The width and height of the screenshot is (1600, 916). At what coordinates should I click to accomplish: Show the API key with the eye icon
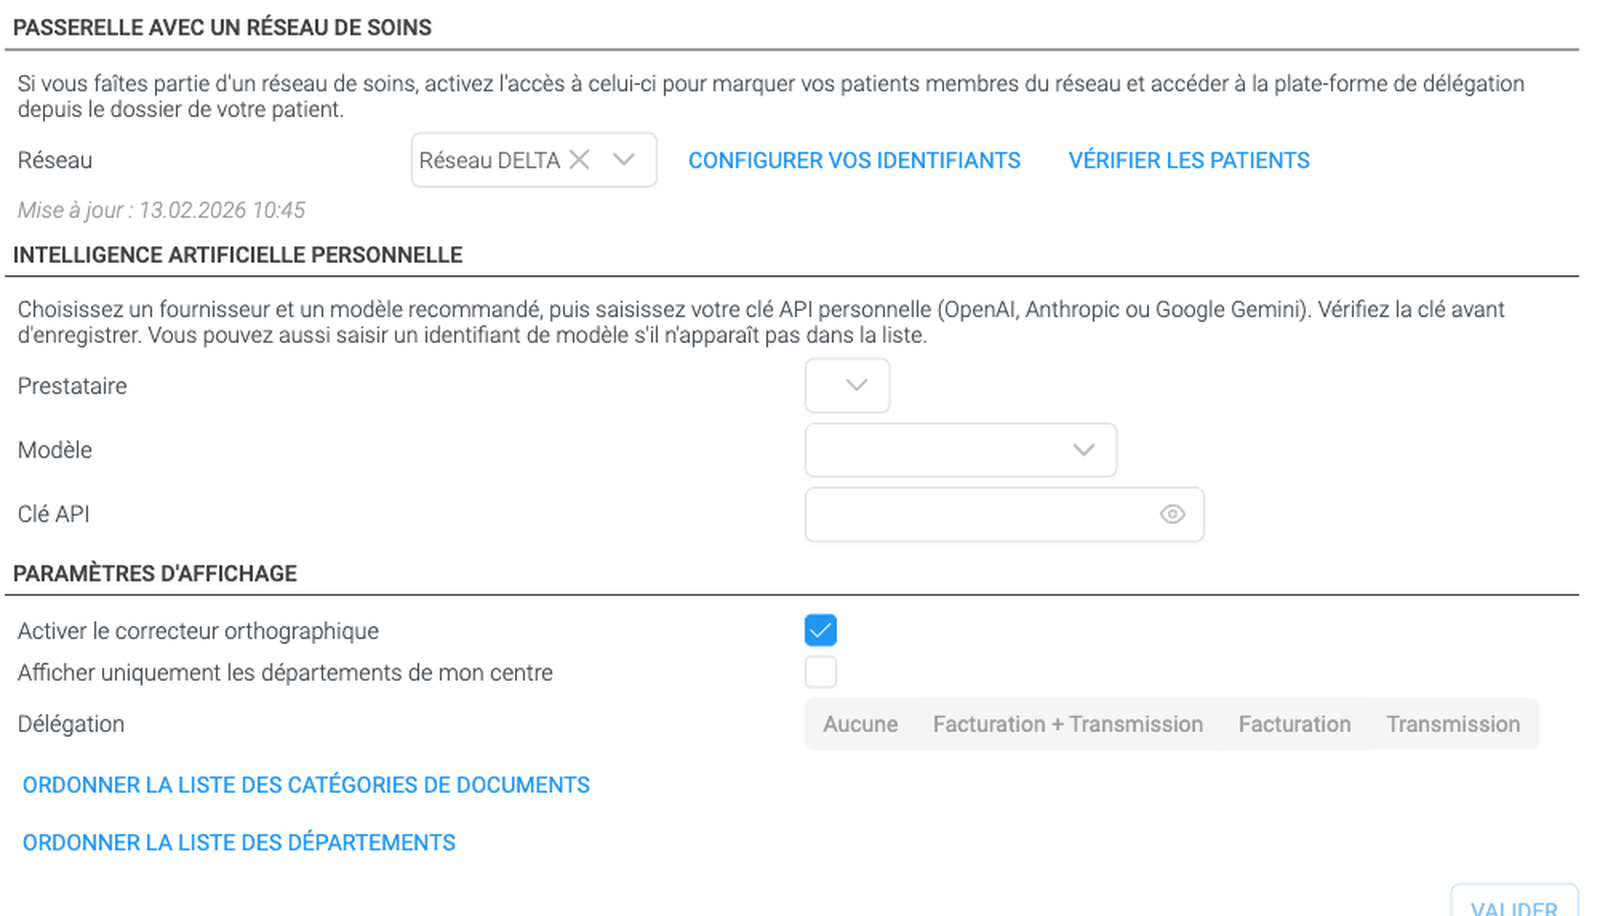(x=1172, y=514)
